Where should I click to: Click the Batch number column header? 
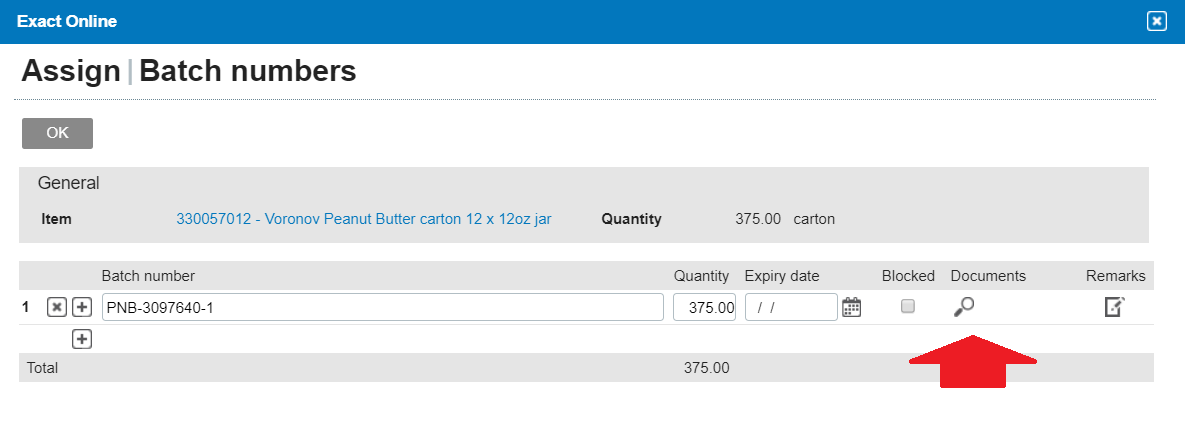tap(148, 276)
